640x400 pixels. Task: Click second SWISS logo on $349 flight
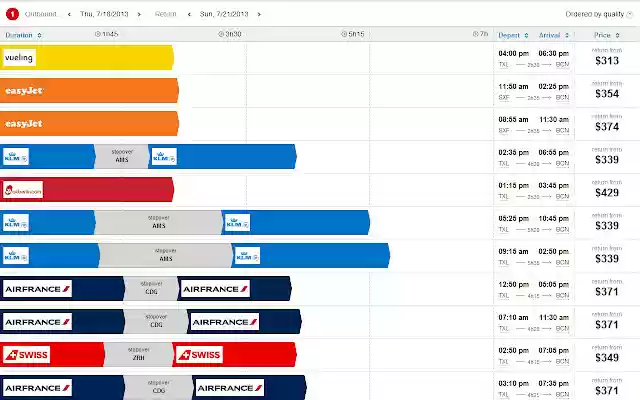pos(199,355)
